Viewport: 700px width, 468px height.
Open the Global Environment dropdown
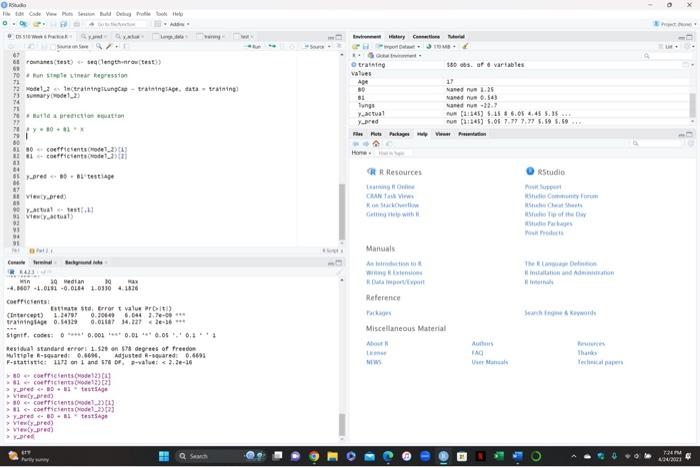(x=395, y=56)
